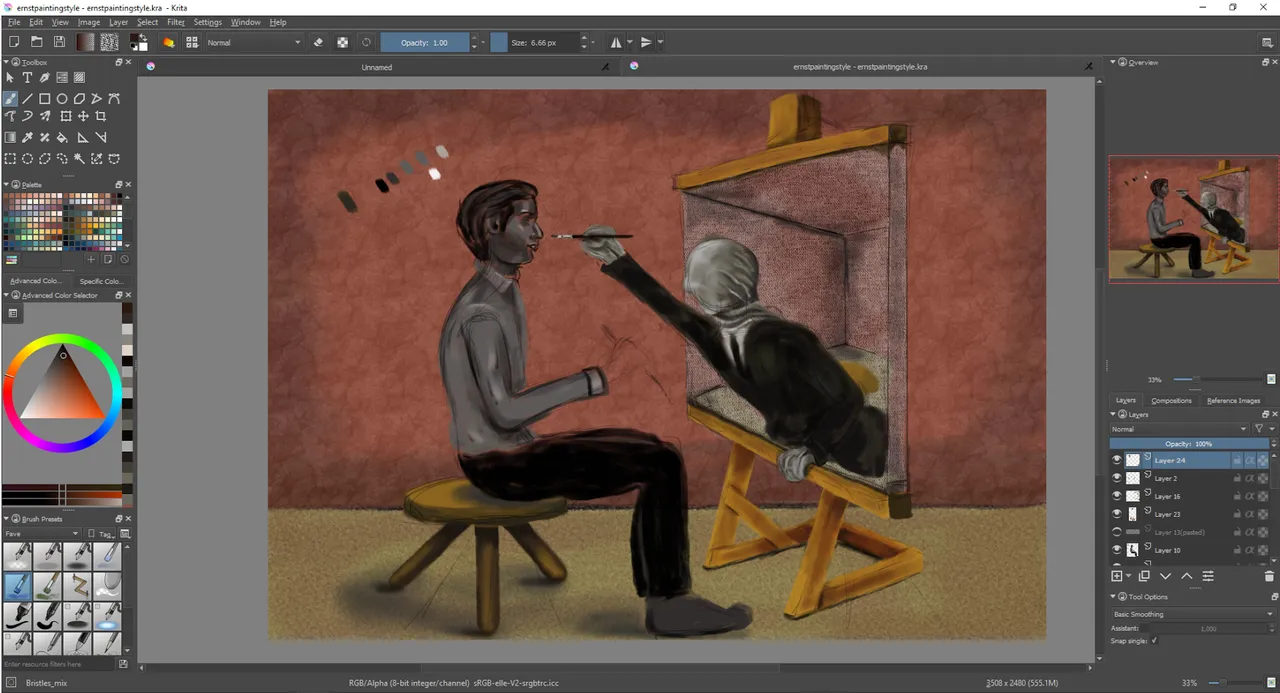This screenshot has height=693, width=1280.
Task: Switch to the Reference Images tab
Action: tap(1233, 400)
